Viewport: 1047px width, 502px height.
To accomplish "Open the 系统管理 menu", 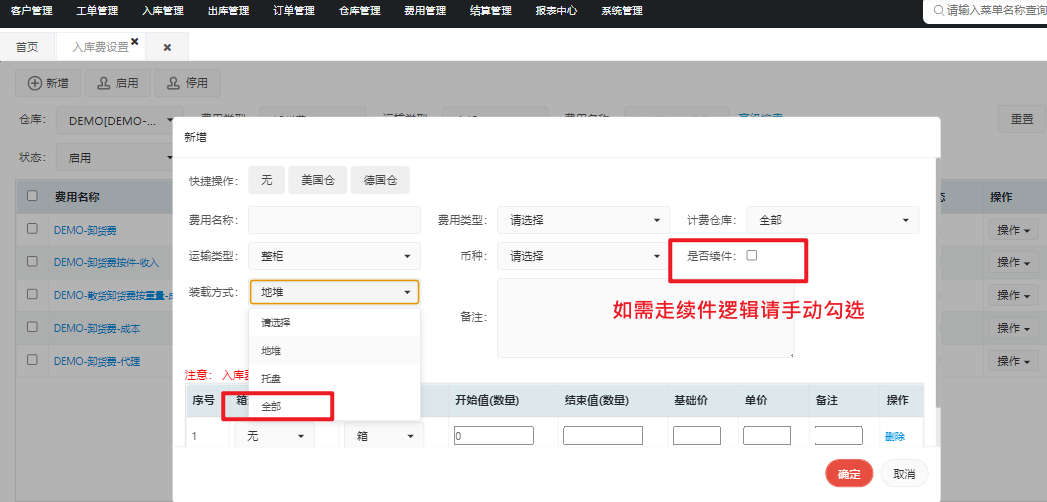I will click(x=622, y=11).
